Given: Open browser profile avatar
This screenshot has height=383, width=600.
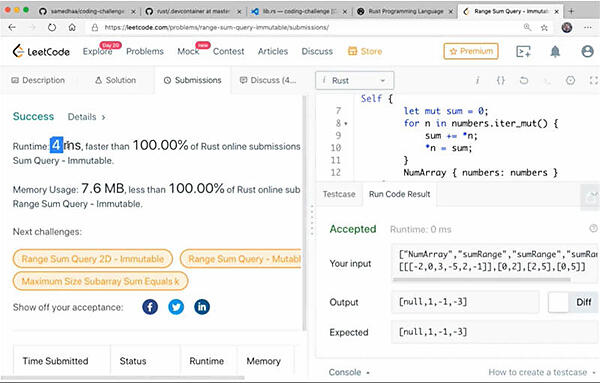Looking at the screenshot, I should [x=567, y=27].
